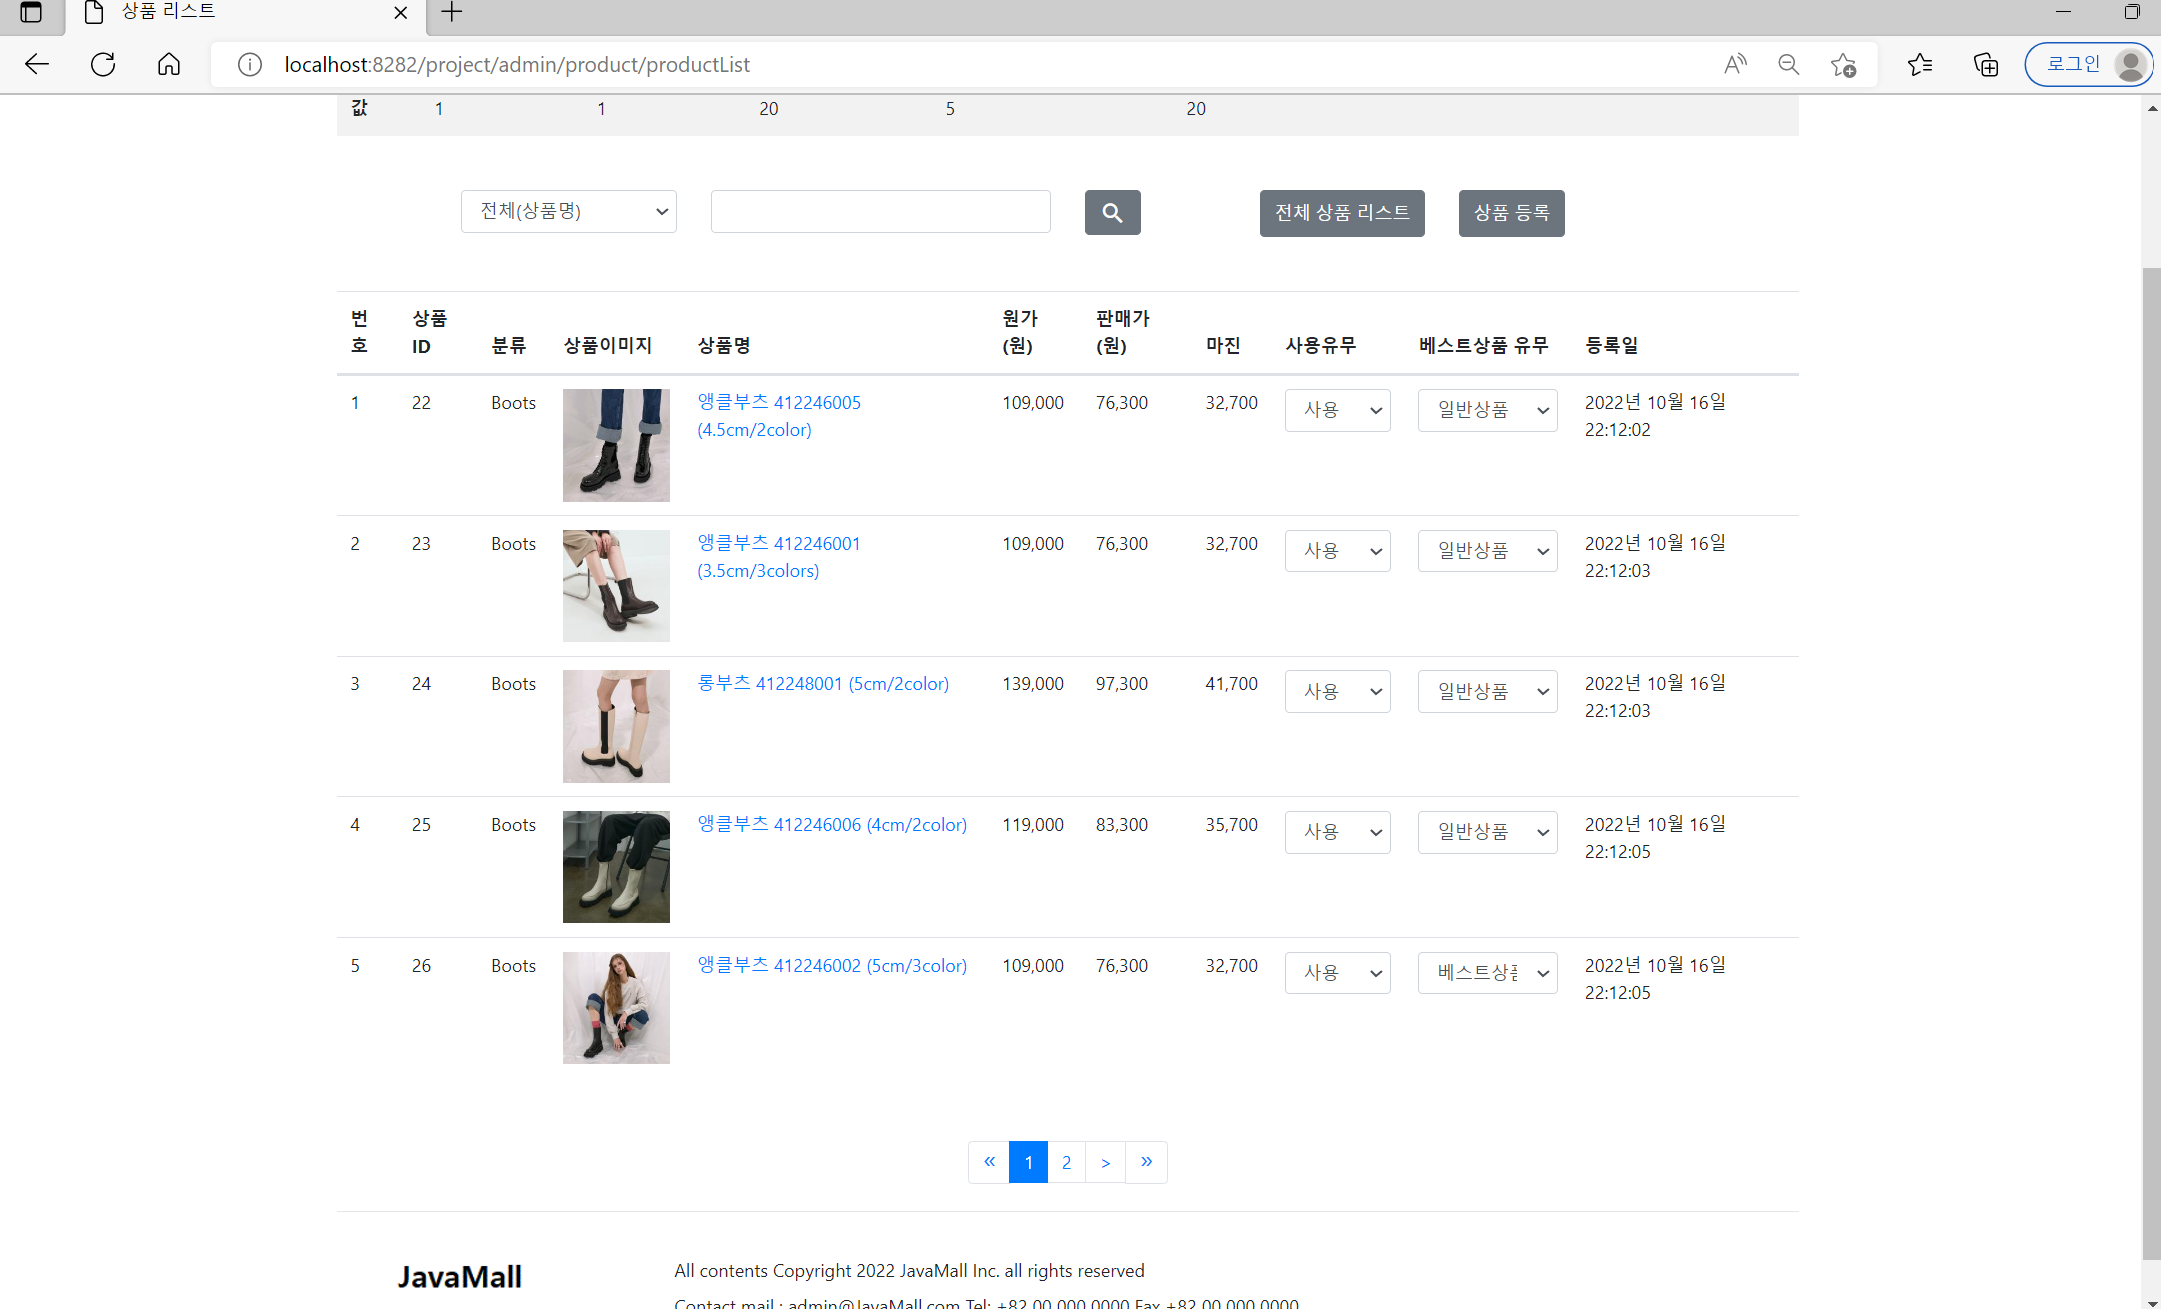Open 사용 dropdown for product ID 22
This screenshot has width=2161, height=1309.
coord(1337,410)
